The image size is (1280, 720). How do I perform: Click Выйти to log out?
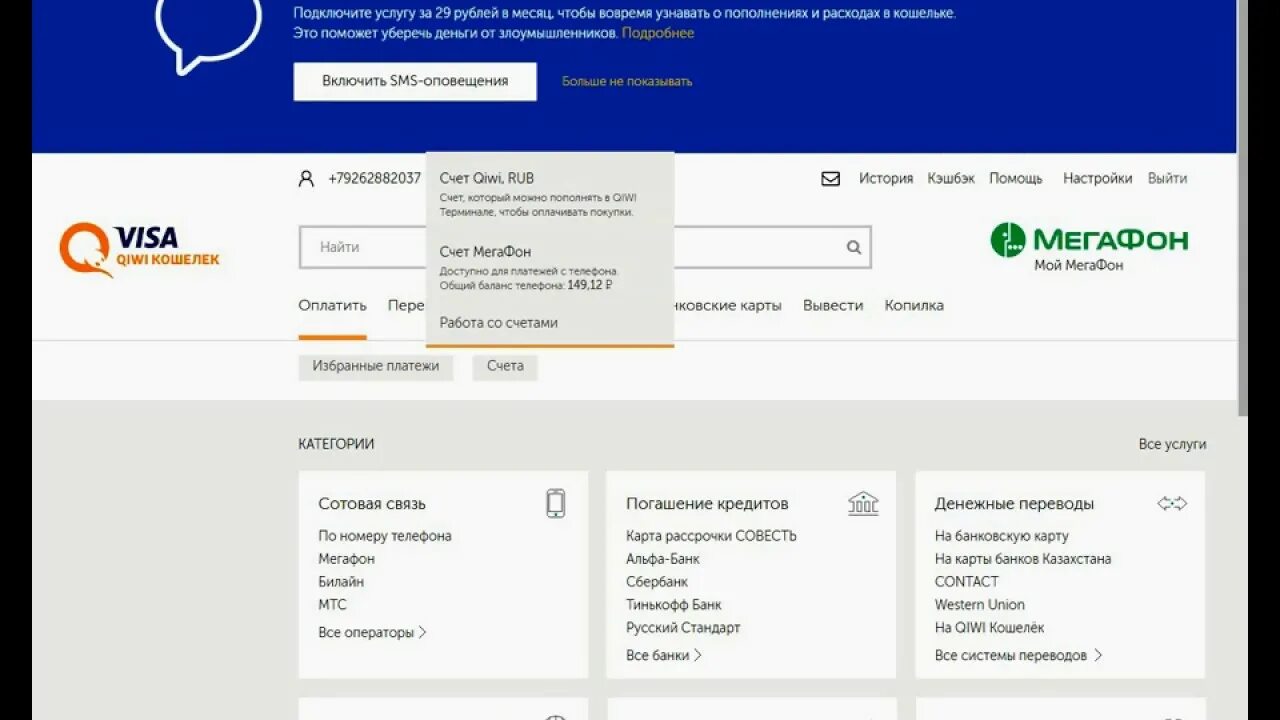coord(1168,178)
